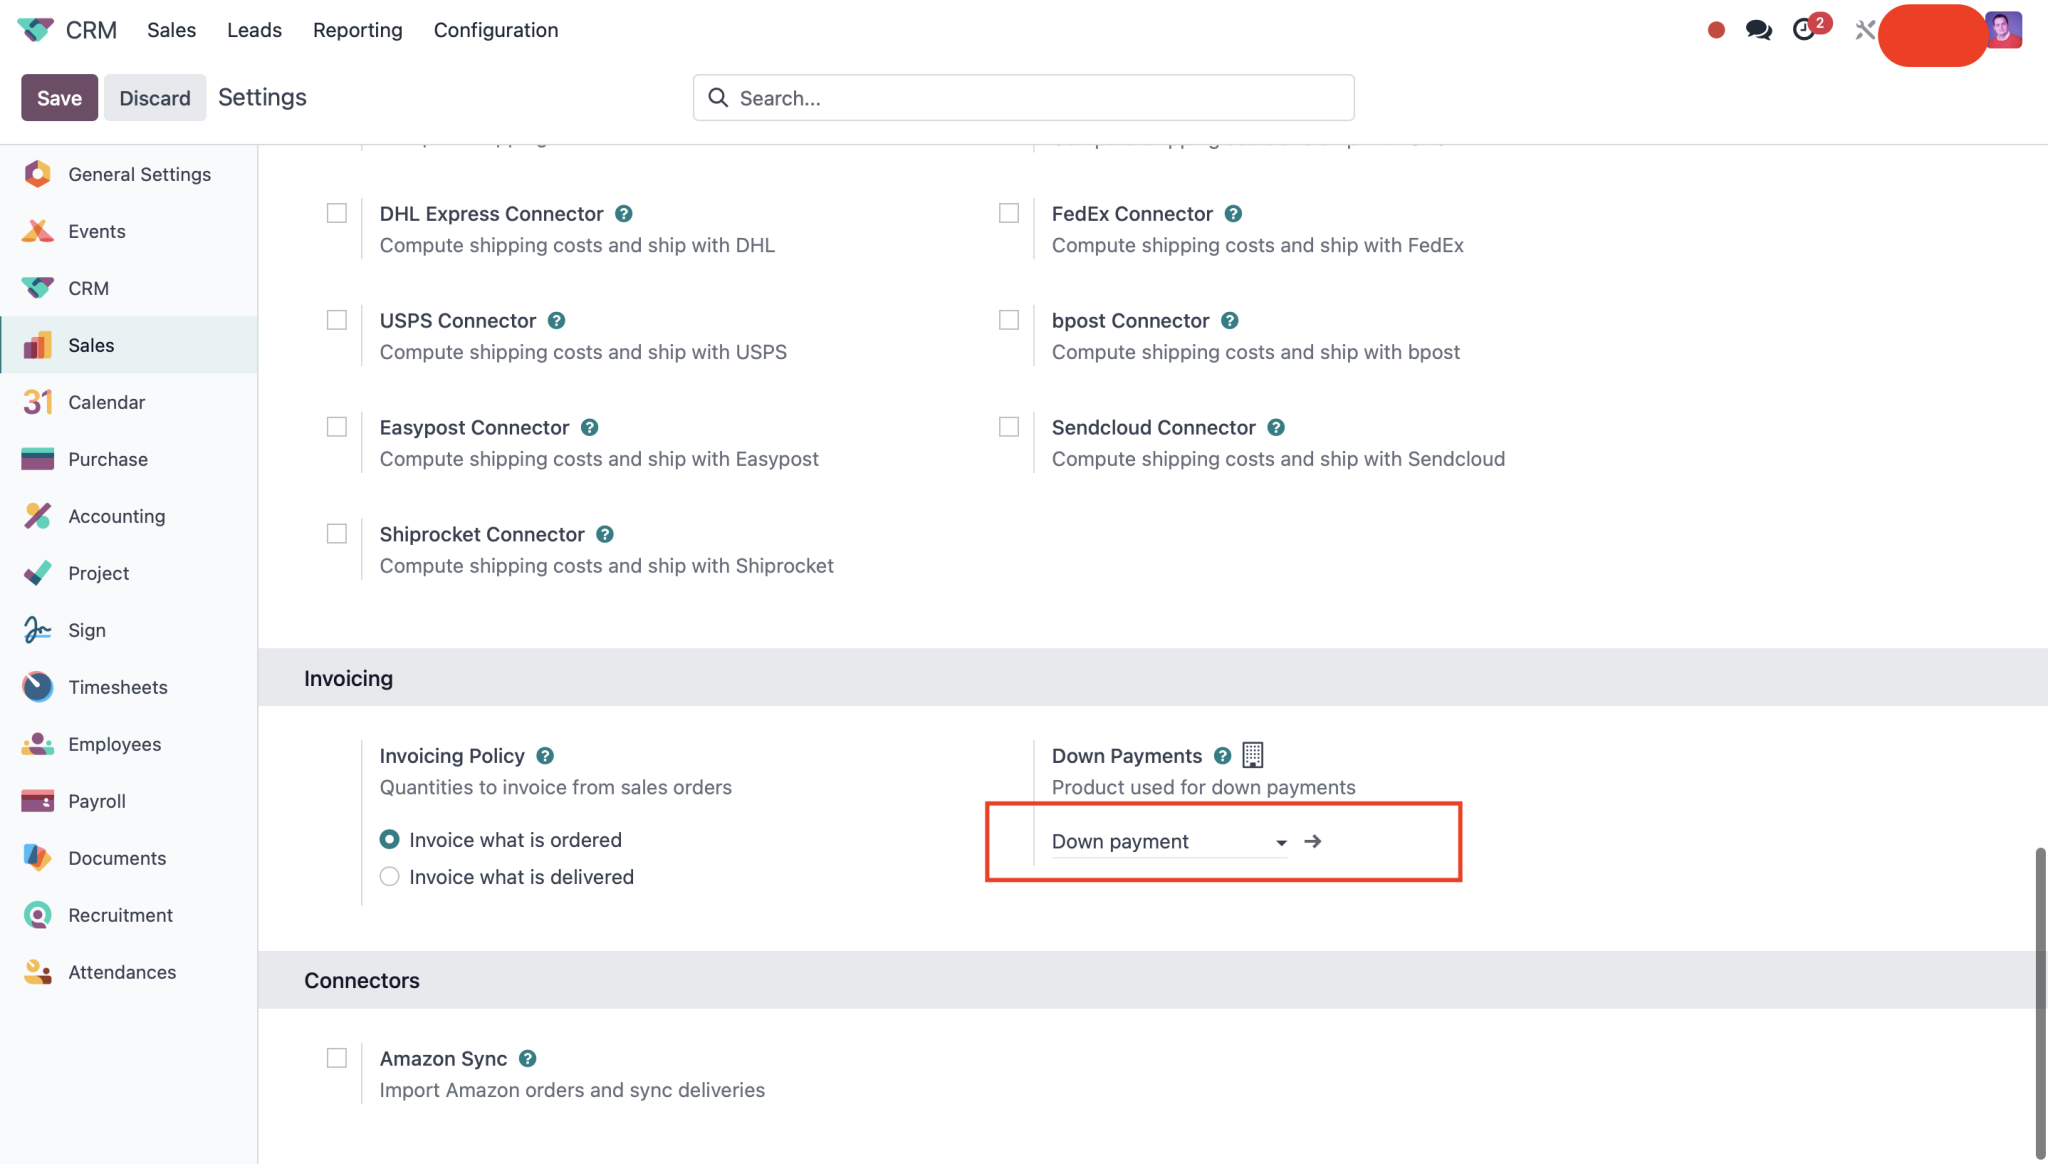The image size is (2048, 1164).
Task: Switch to the Configuration menu
Action: (x=495, y=30)
